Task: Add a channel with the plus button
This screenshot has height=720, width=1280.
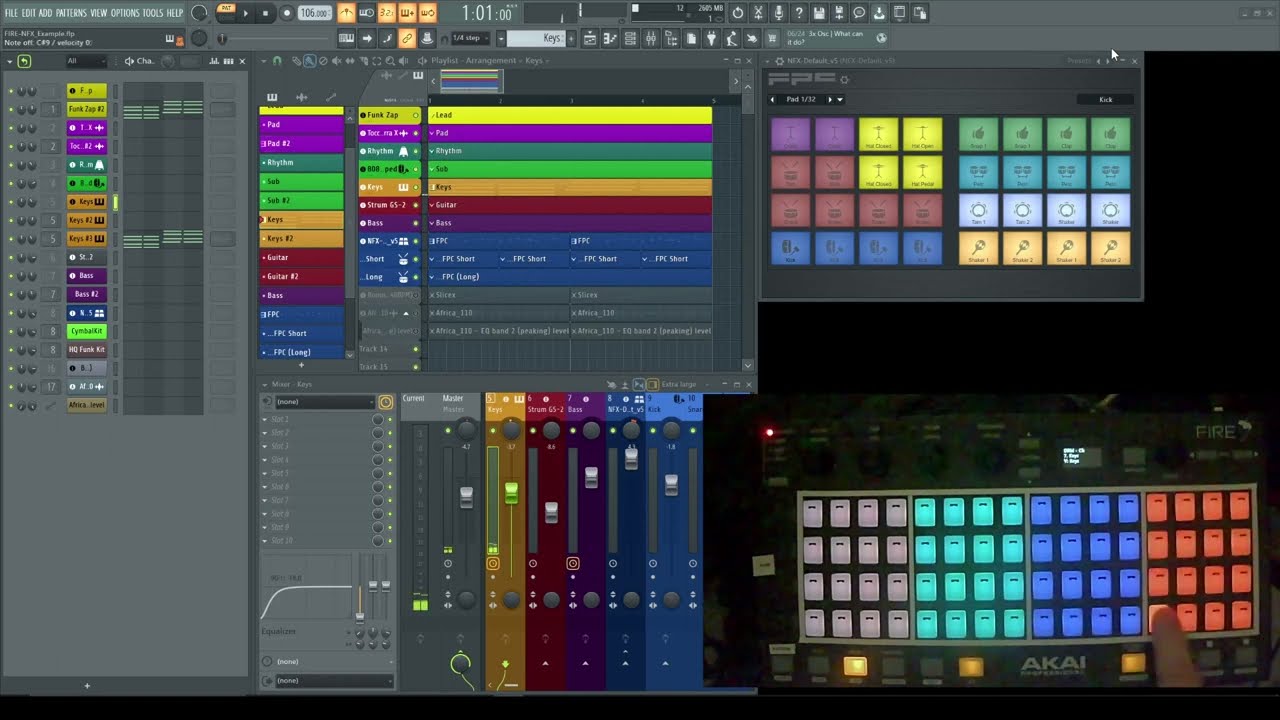Action: click(87, 686)
